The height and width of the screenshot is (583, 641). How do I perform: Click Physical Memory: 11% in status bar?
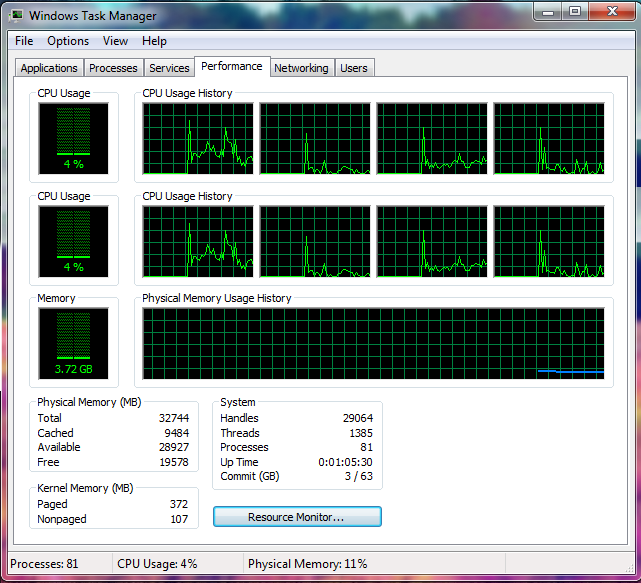[308, 564]
